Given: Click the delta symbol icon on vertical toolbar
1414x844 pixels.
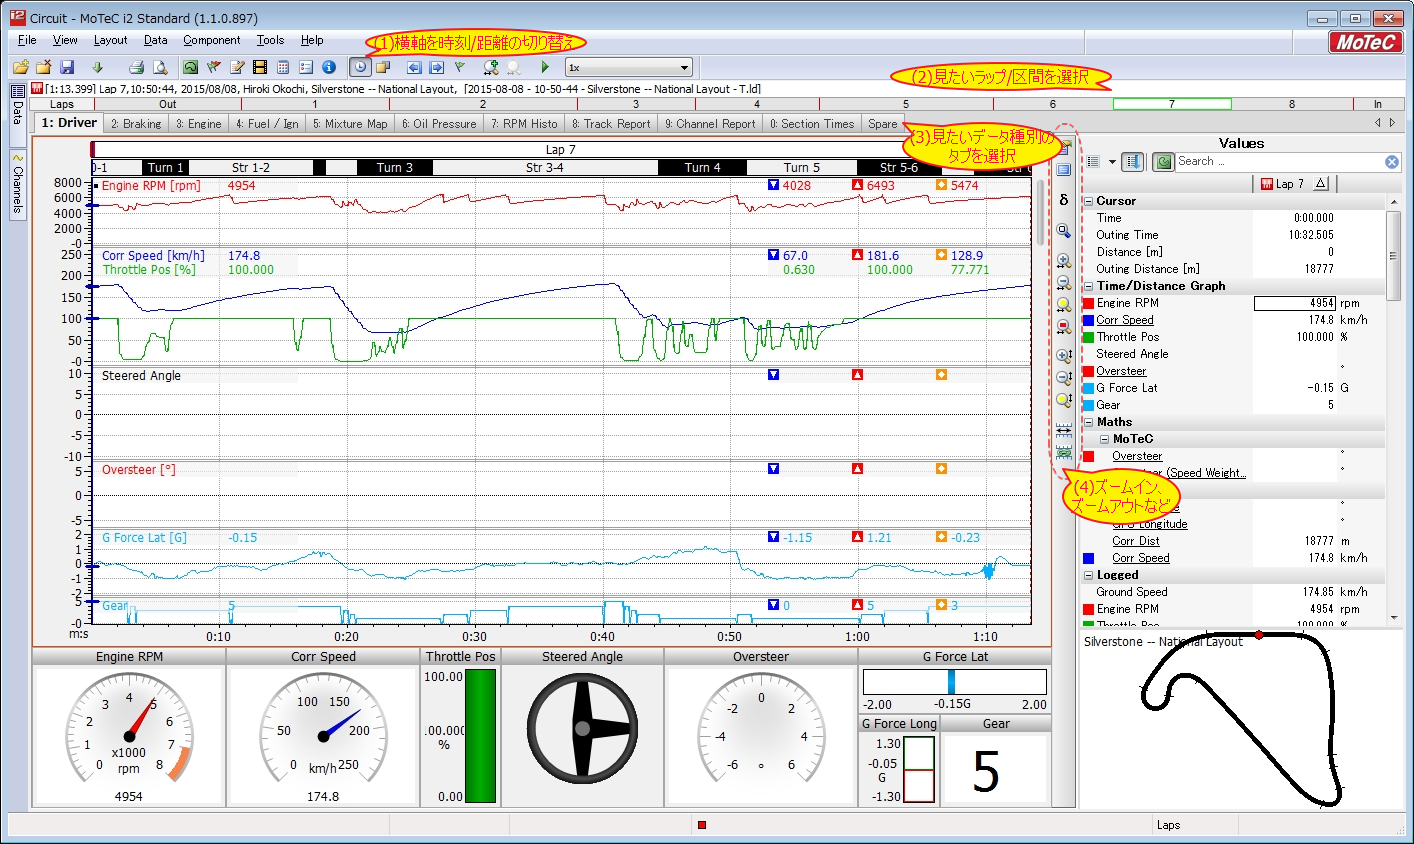Looking at the screenshot, I should click(x=1063, y=200).
